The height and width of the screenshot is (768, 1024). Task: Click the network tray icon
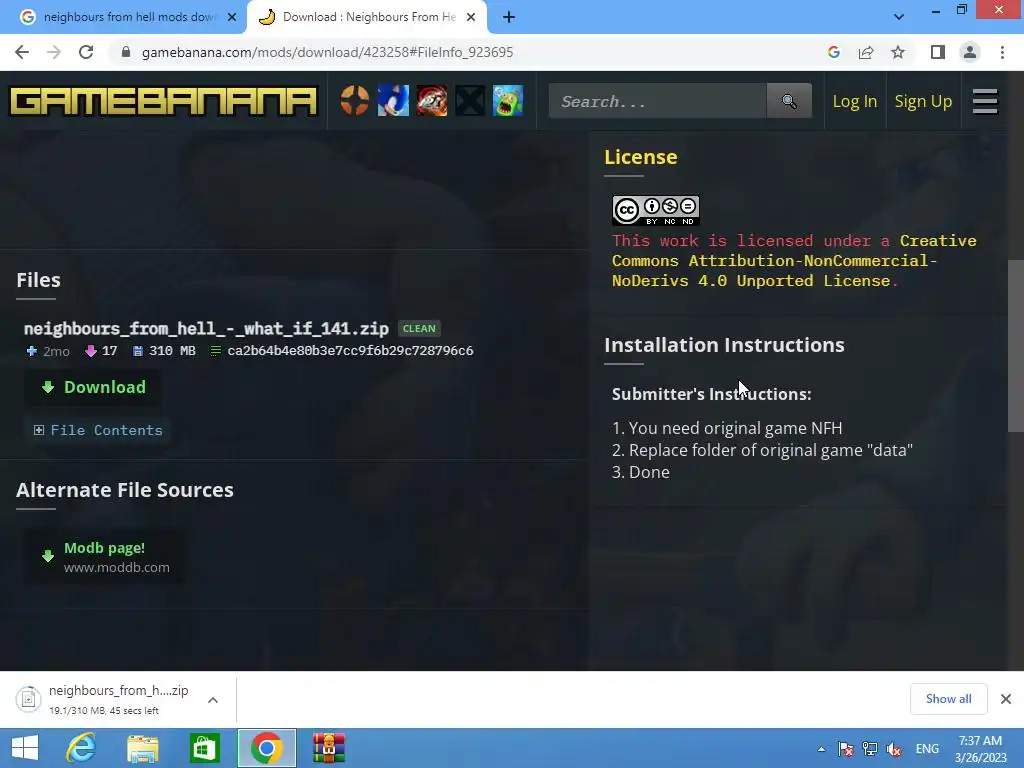pos(870,749)
